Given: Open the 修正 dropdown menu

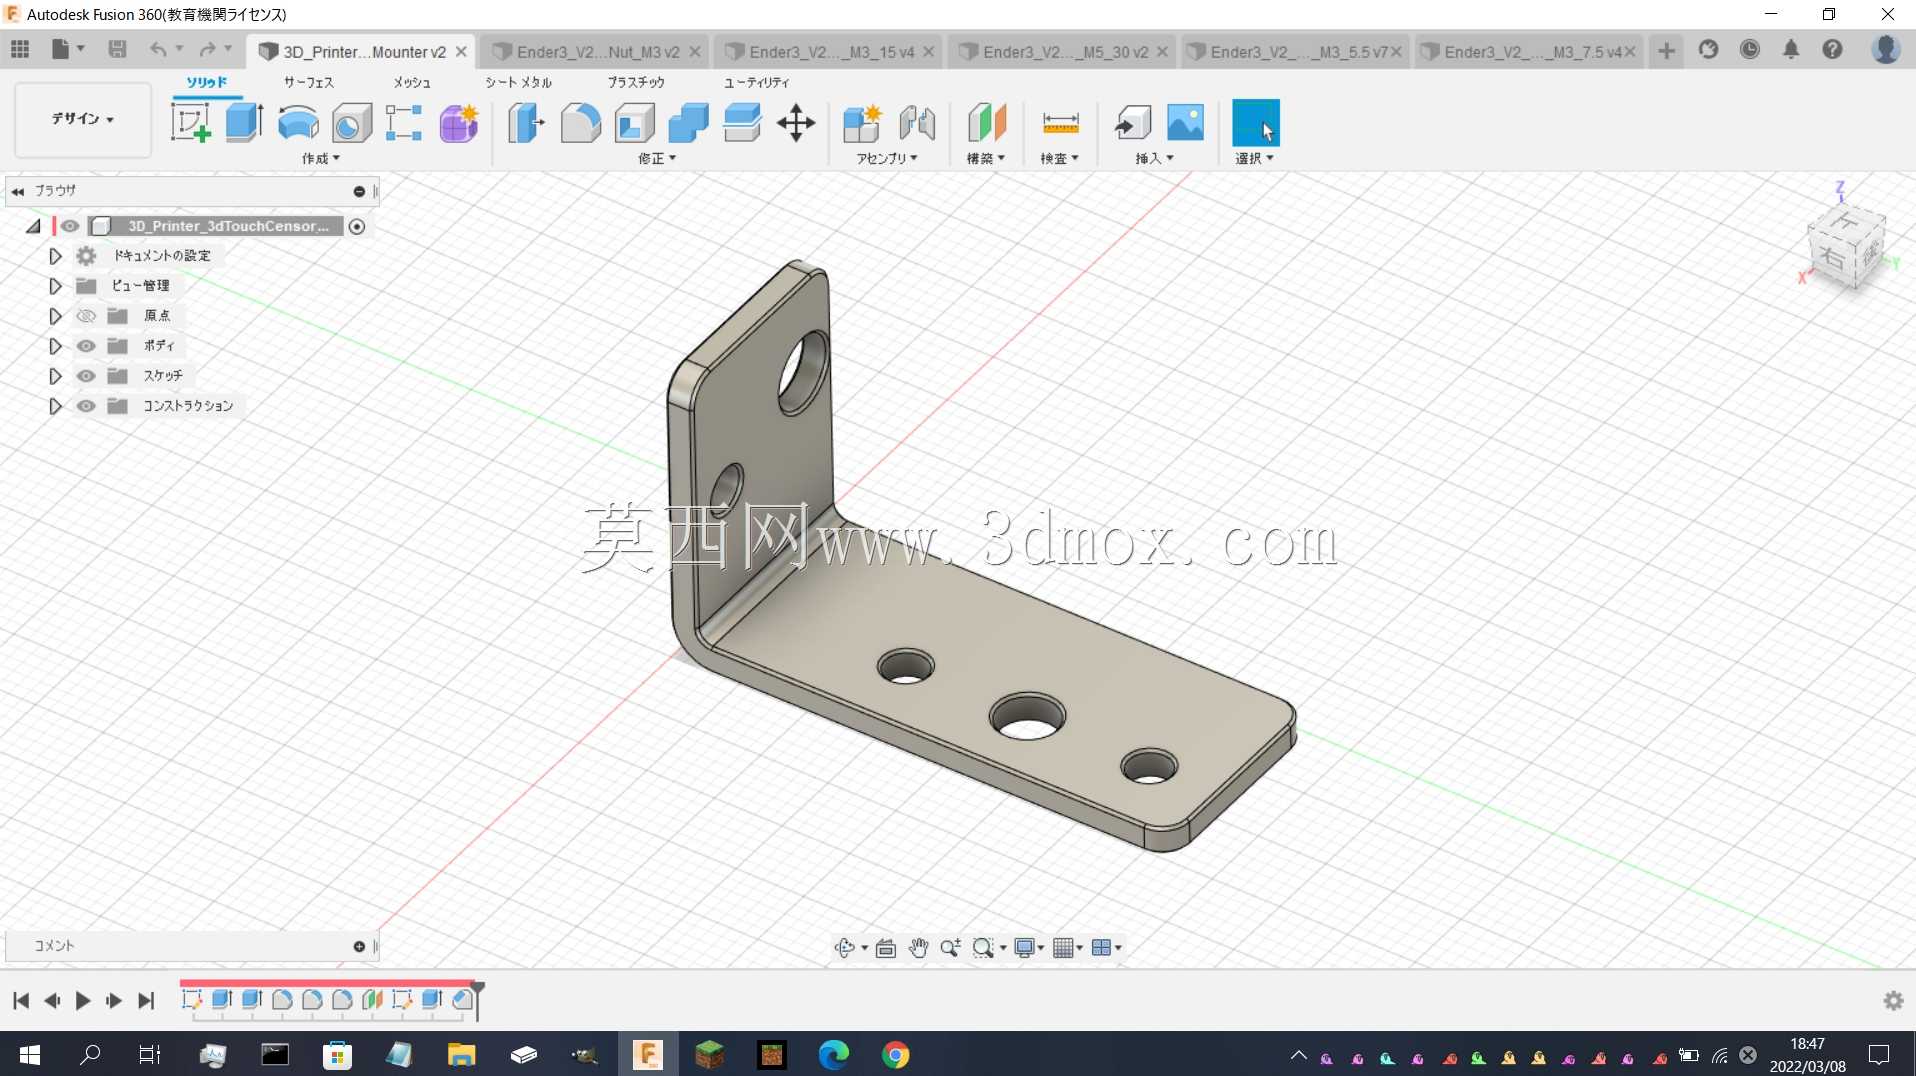Looking at the screenshot, I should [657, 159].
